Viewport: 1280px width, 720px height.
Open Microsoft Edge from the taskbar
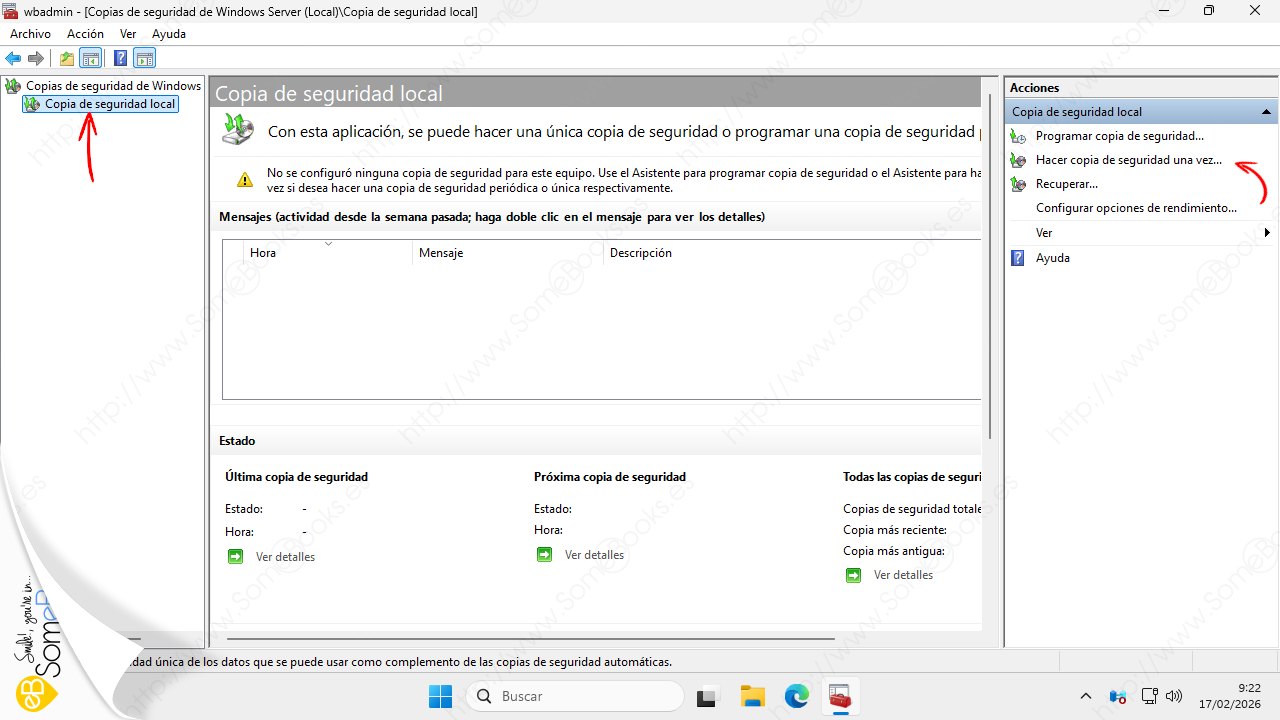pyautogui.click(x=796, y=696)
